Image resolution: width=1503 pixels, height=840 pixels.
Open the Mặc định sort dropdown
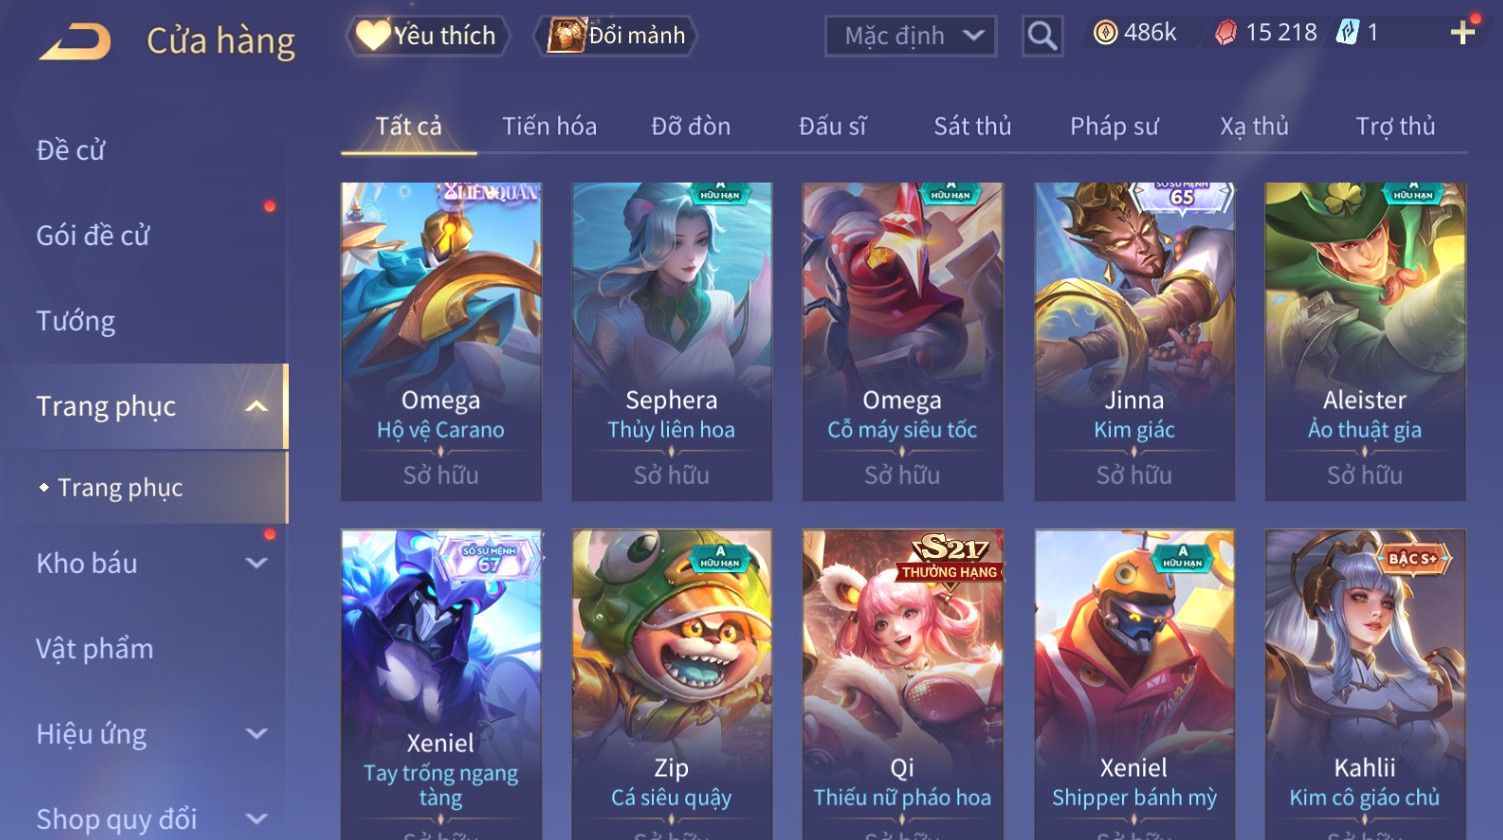click(x=911, y=36)
